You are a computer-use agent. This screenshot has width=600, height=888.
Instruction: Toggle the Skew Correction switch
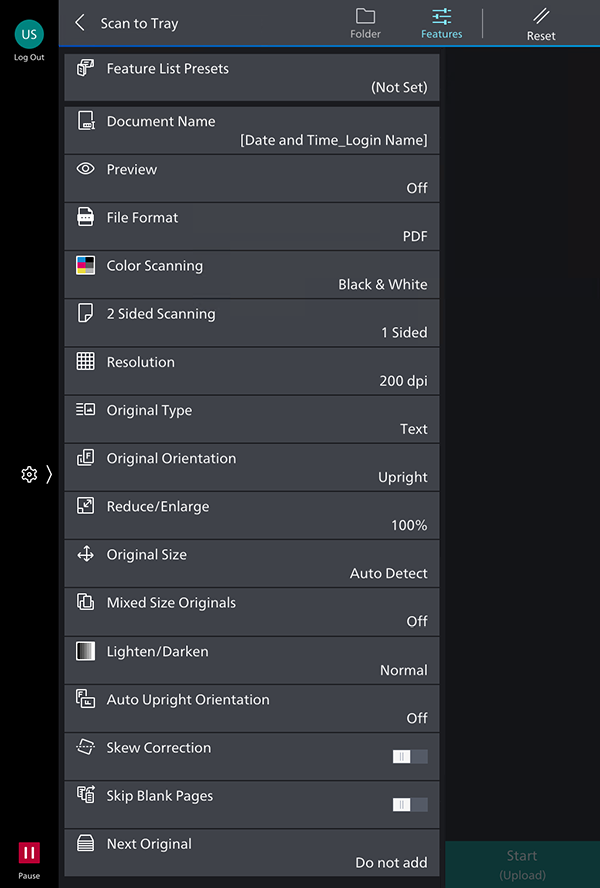coord(410,757)
